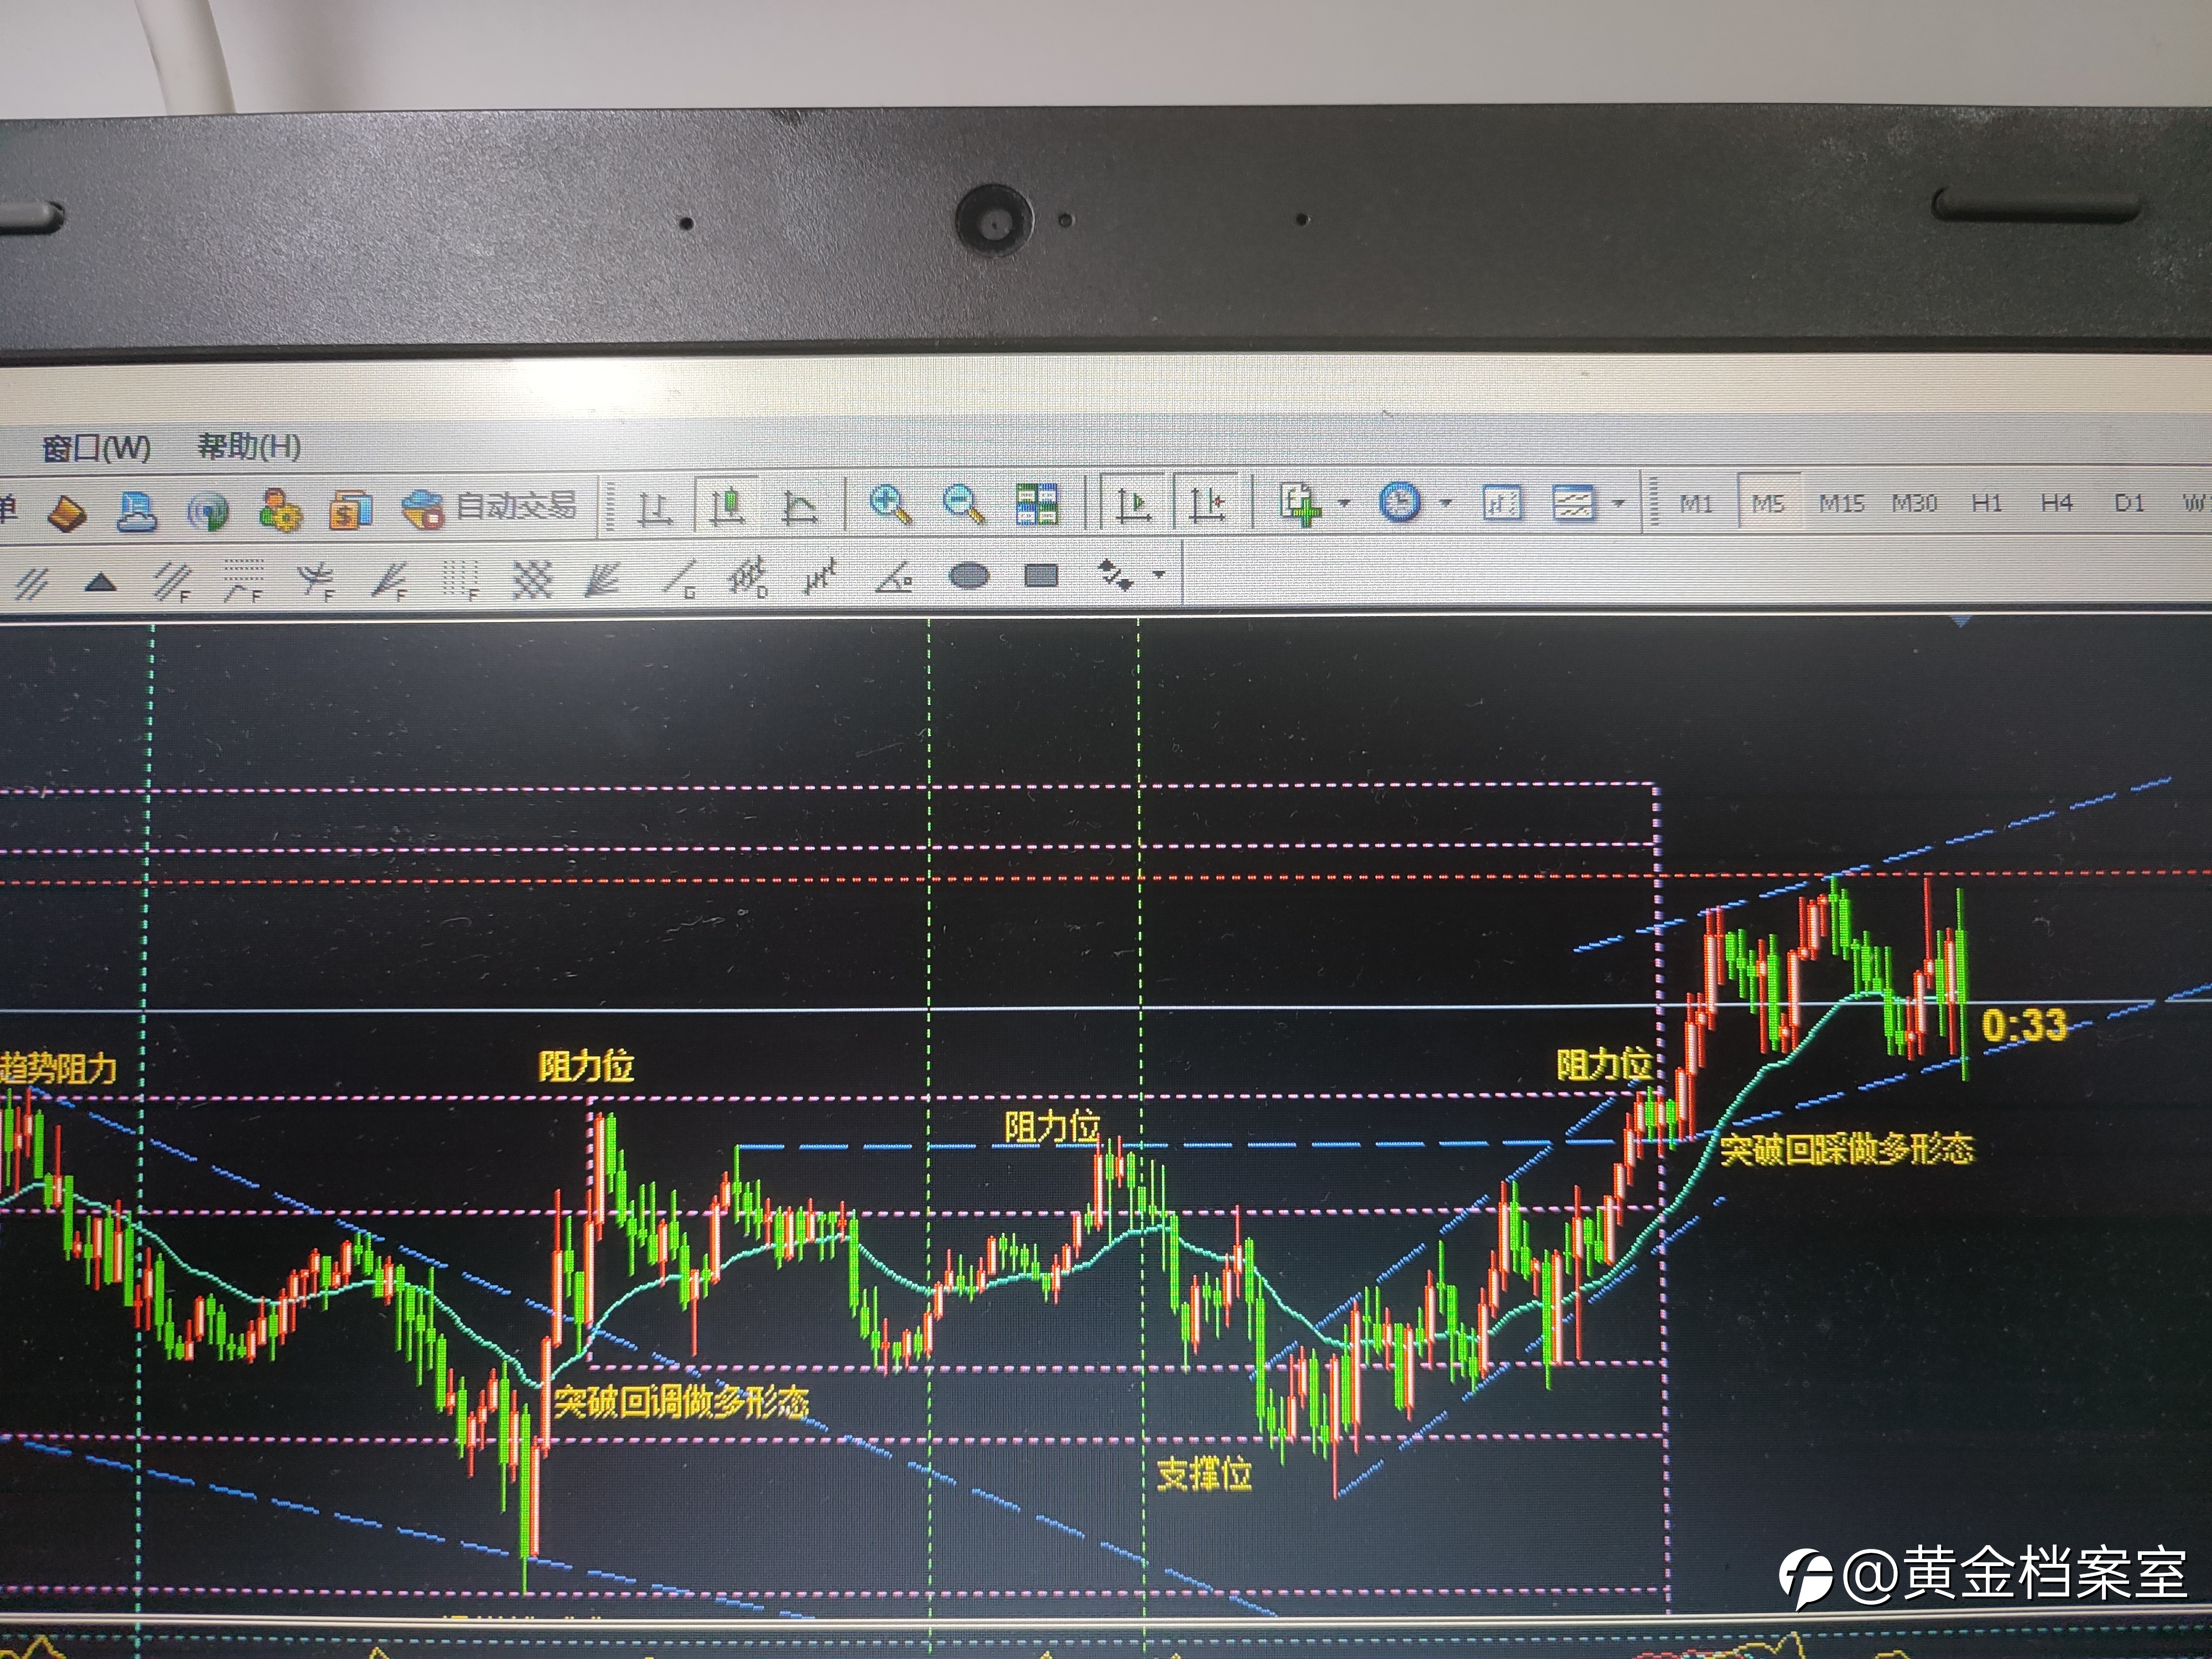2212x1659 pixels.
Task: Switch timeframe to M15
Action: (x=1842, y=503)
